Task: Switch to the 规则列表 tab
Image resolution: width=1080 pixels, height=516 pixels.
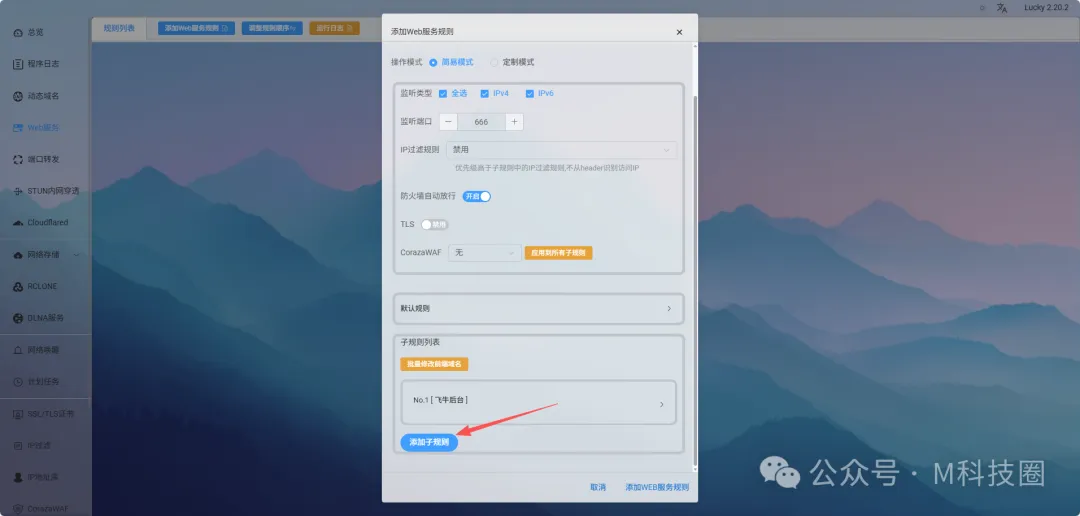Action: click(120, 28)
